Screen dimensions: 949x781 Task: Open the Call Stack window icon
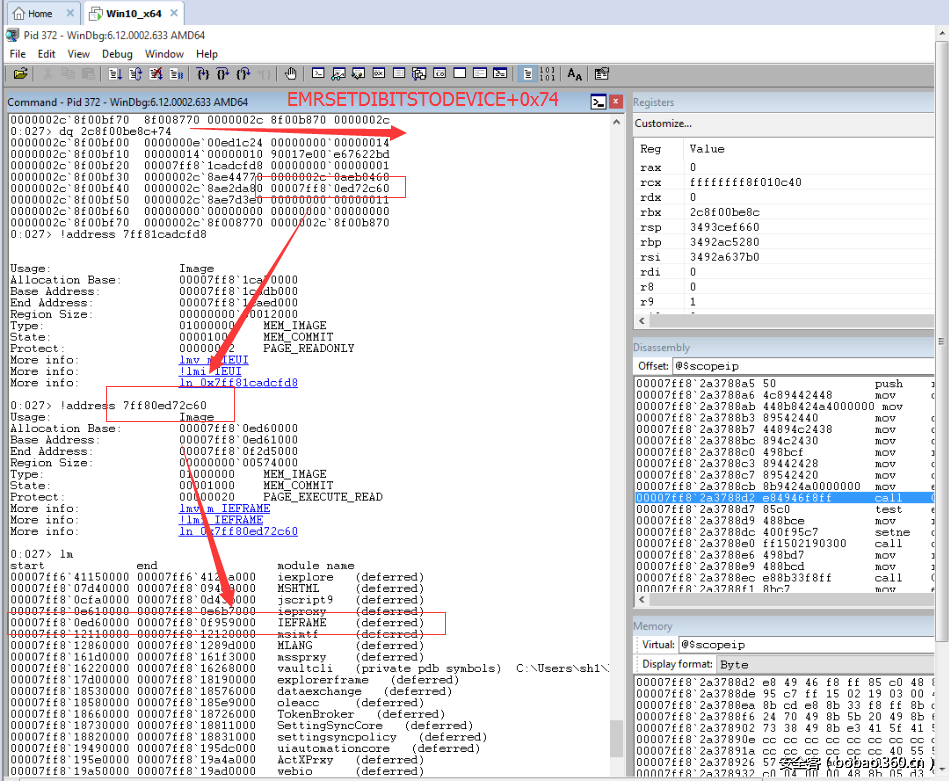click(418, 73)
